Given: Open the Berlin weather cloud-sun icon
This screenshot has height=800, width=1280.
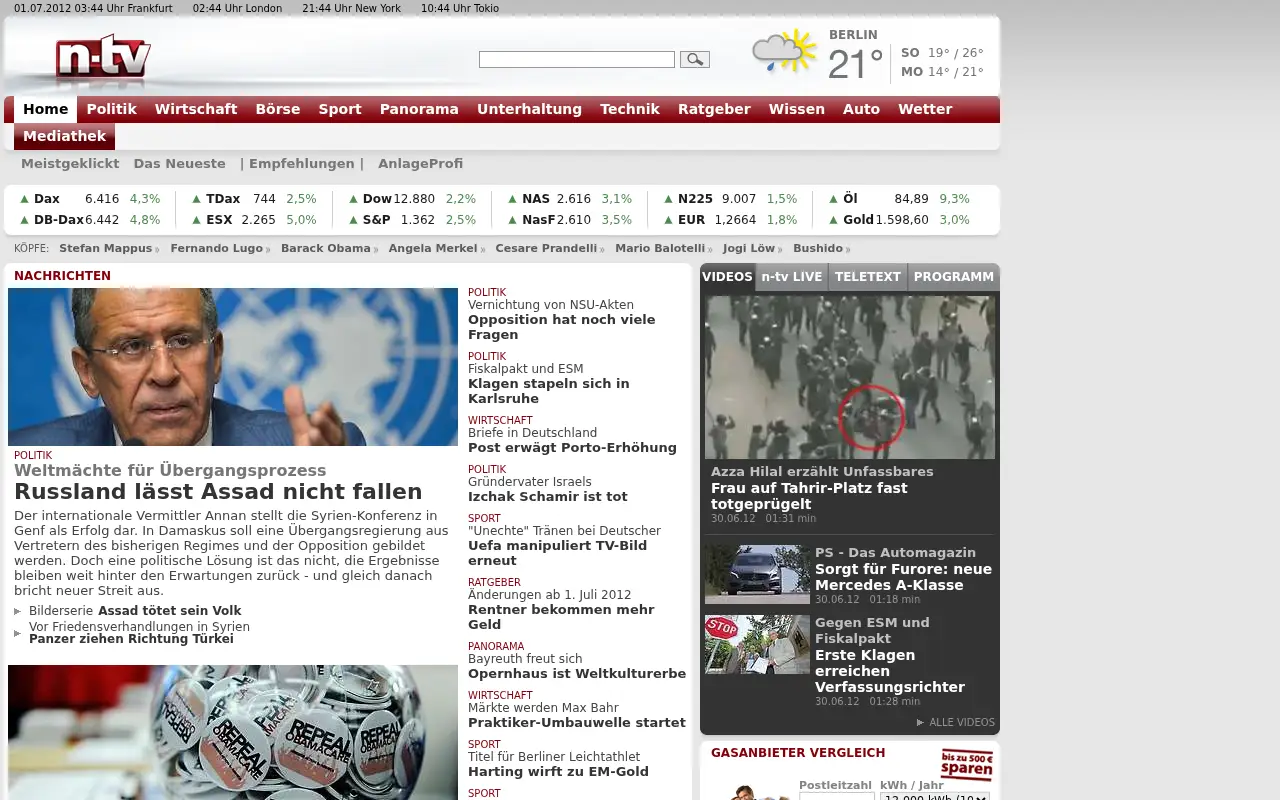Looking at the screenshot, I should 784,52.
